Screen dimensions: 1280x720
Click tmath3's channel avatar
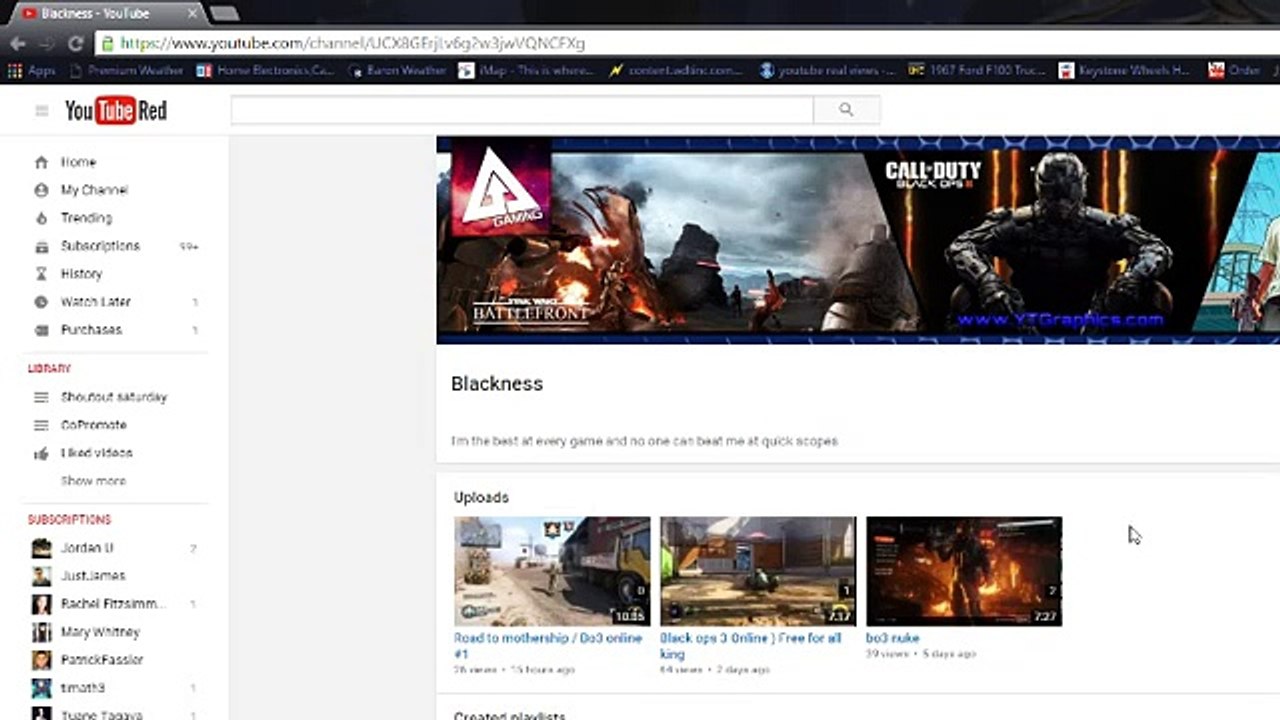pyautogui.click(x=41, y=688)
